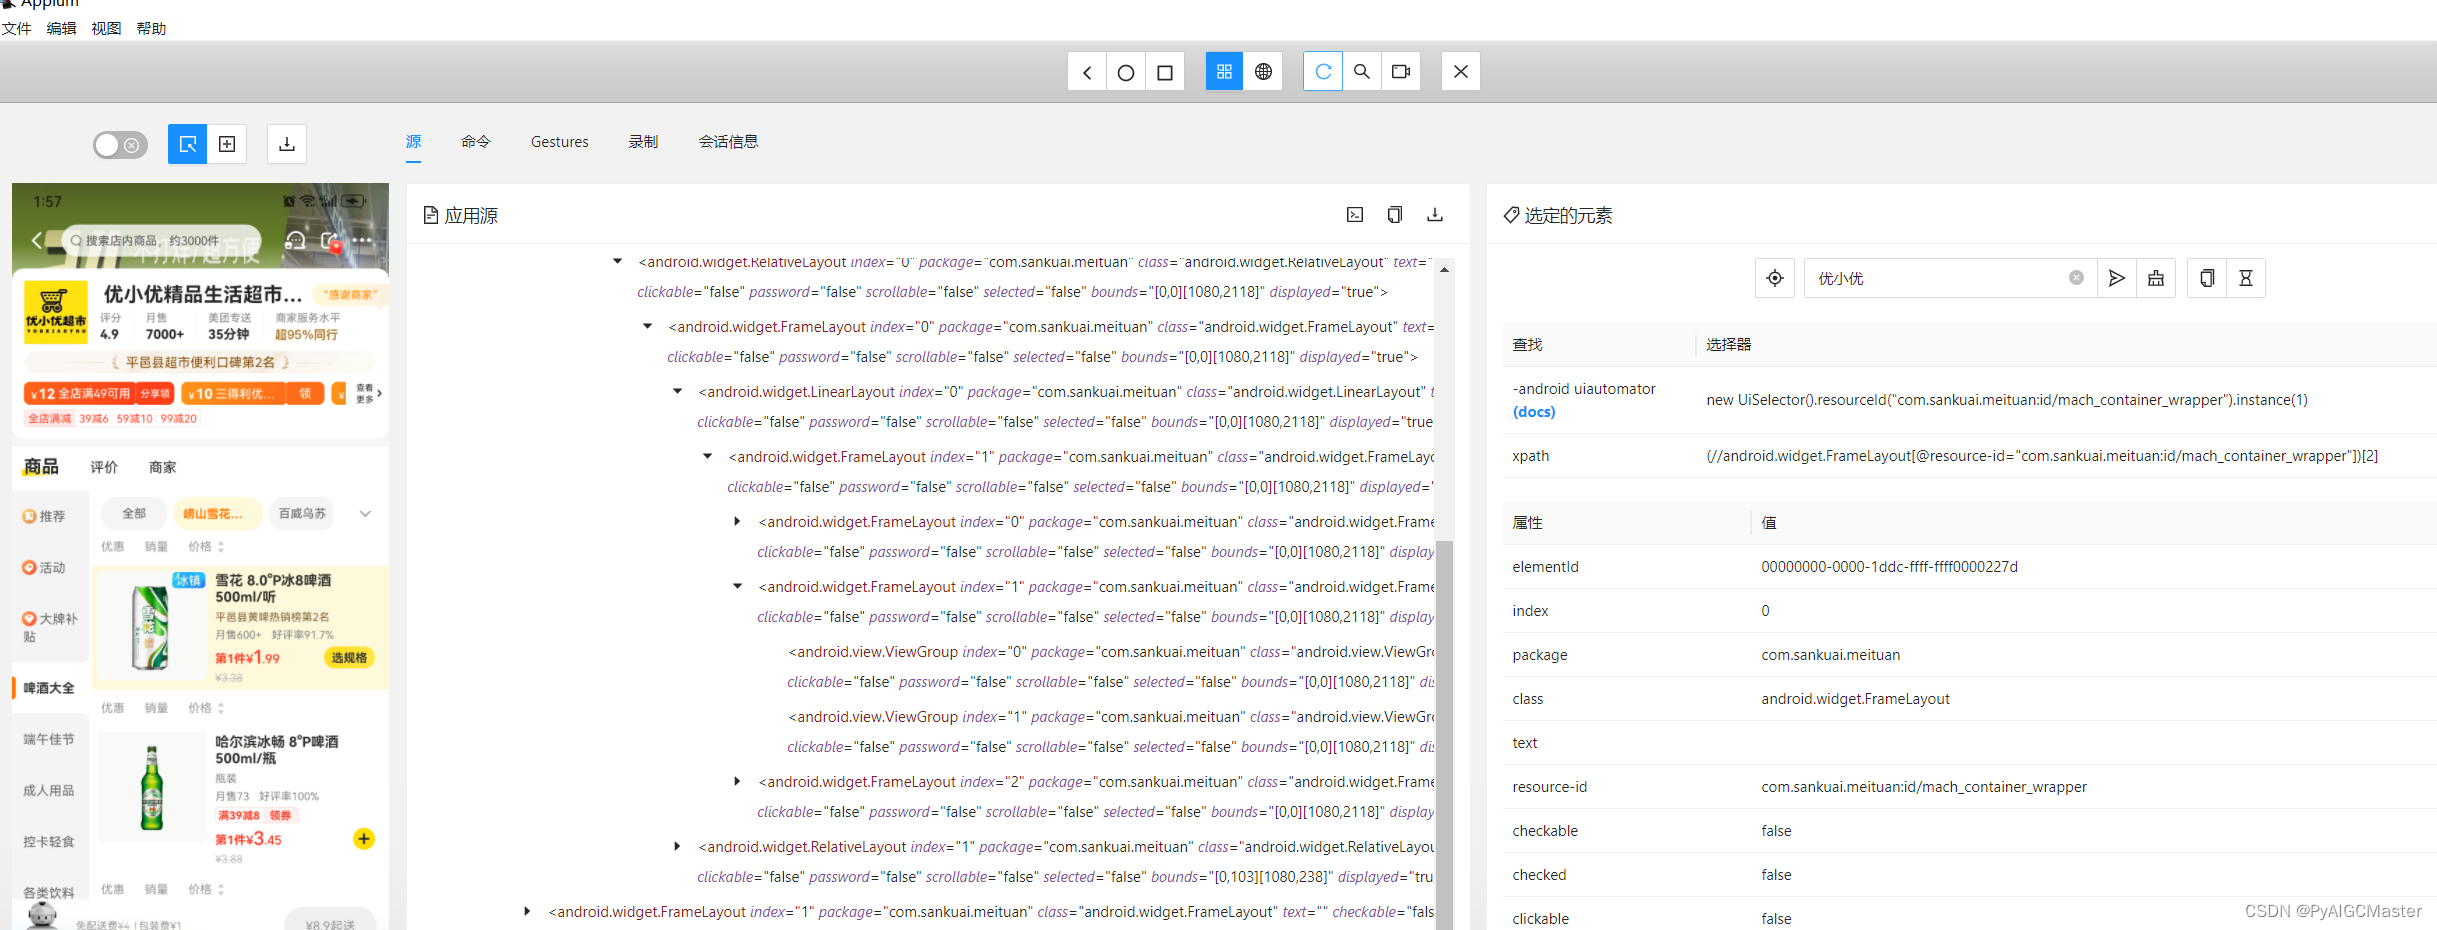Open 帮助 menu
2437x930 pixels.
click(152, 29)
